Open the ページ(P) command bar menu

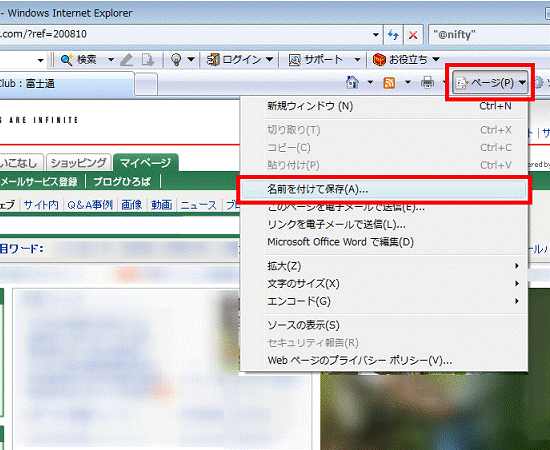pyautogui.click(x=490, y=83)
